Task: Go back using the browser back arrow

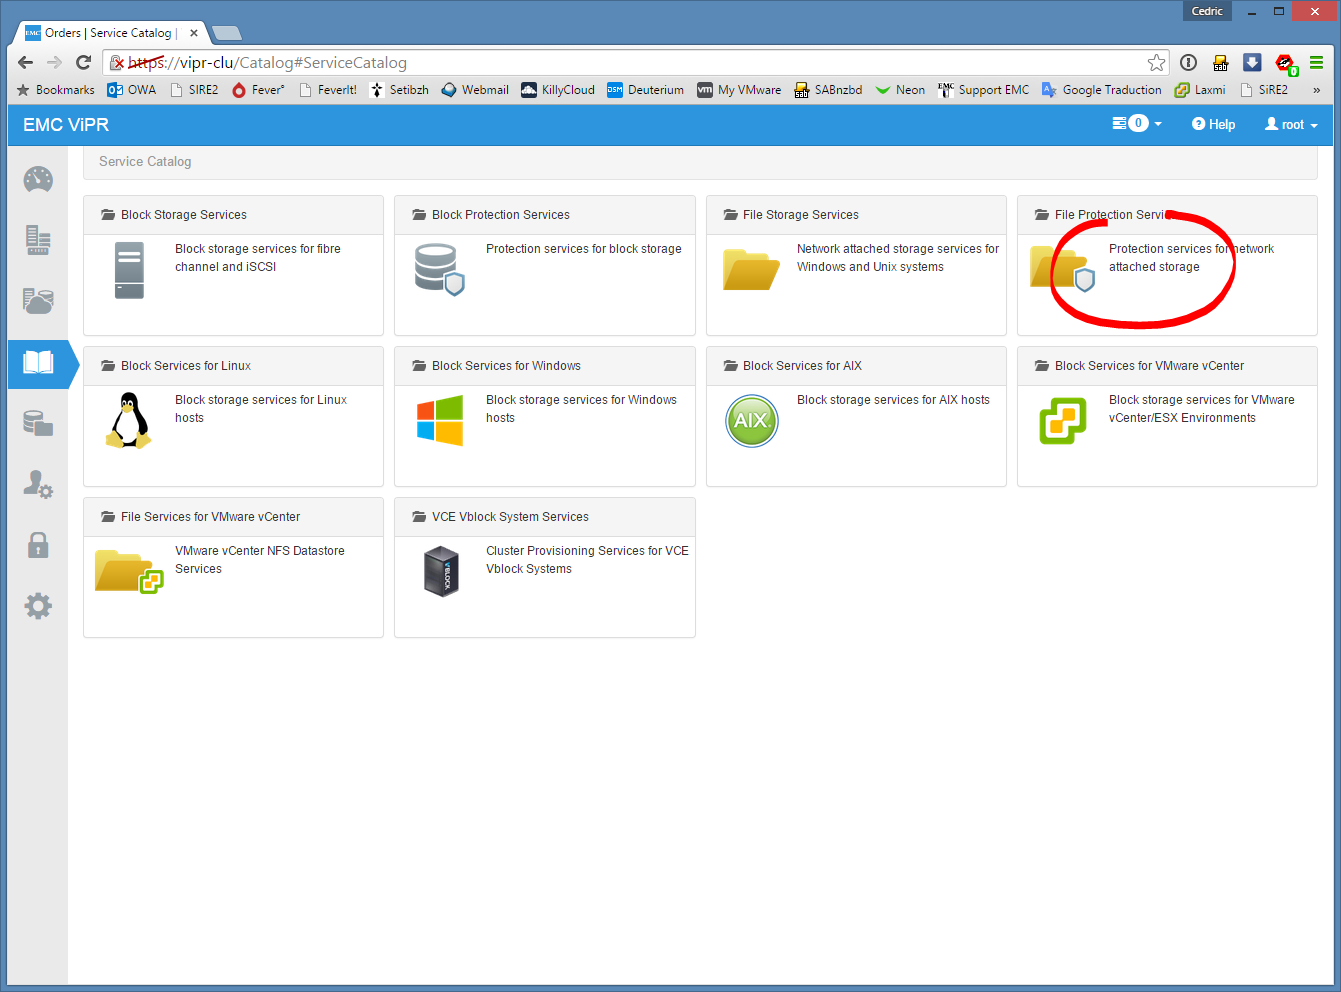Action: click(26, 62)
